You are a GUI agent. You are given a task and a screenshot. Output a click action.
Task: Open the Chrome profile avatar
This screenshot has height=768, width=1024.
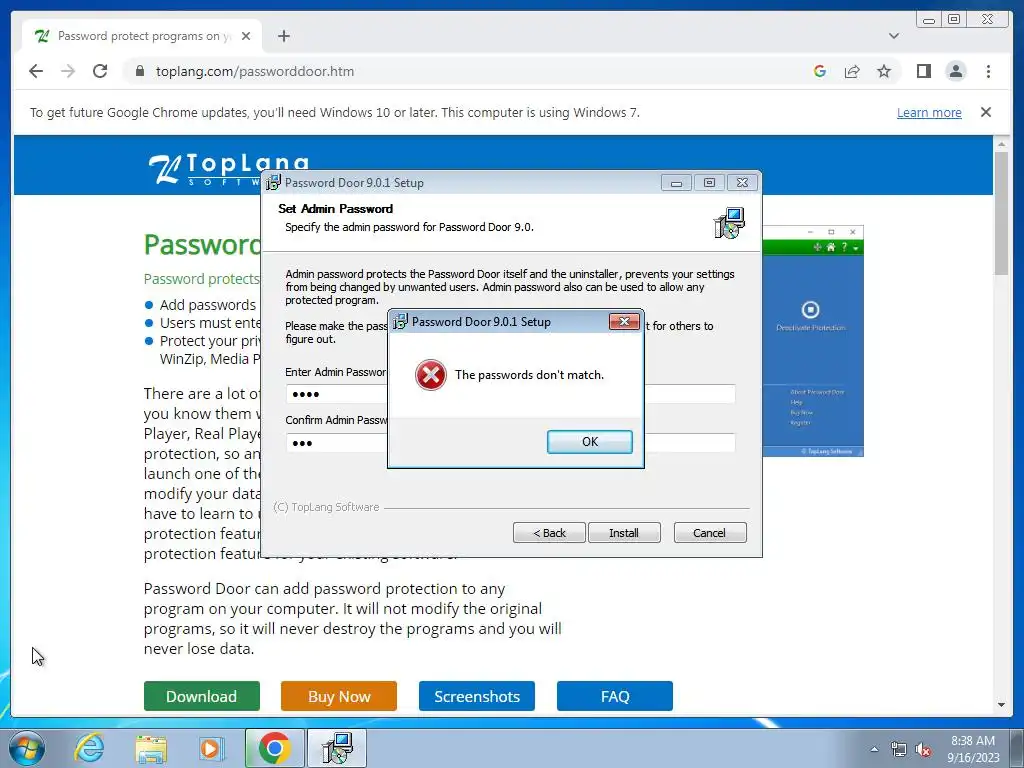tap(955, 71)
